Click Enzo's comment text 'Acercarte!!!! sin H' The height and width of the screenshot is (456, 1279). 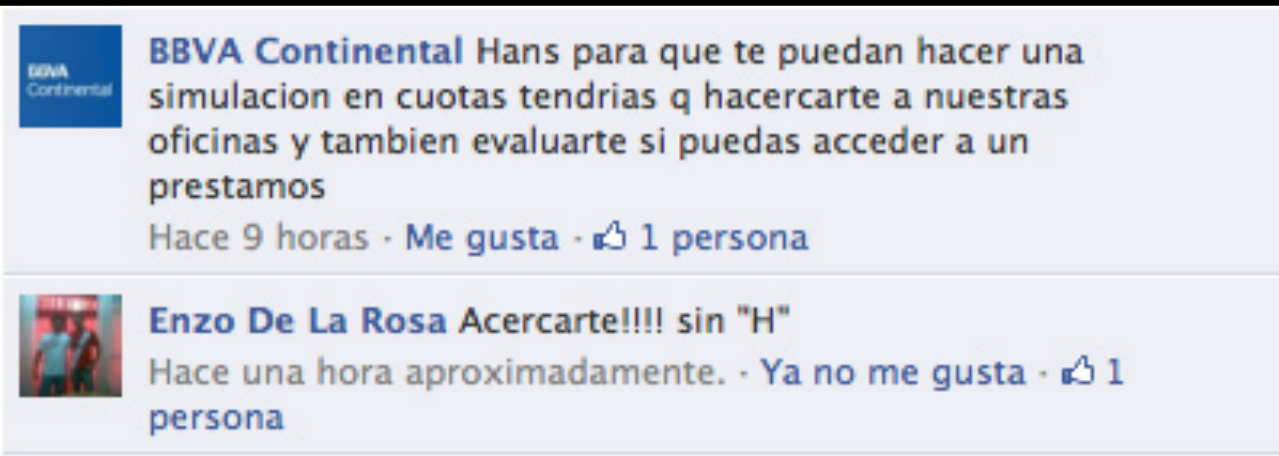pos(625,322)
